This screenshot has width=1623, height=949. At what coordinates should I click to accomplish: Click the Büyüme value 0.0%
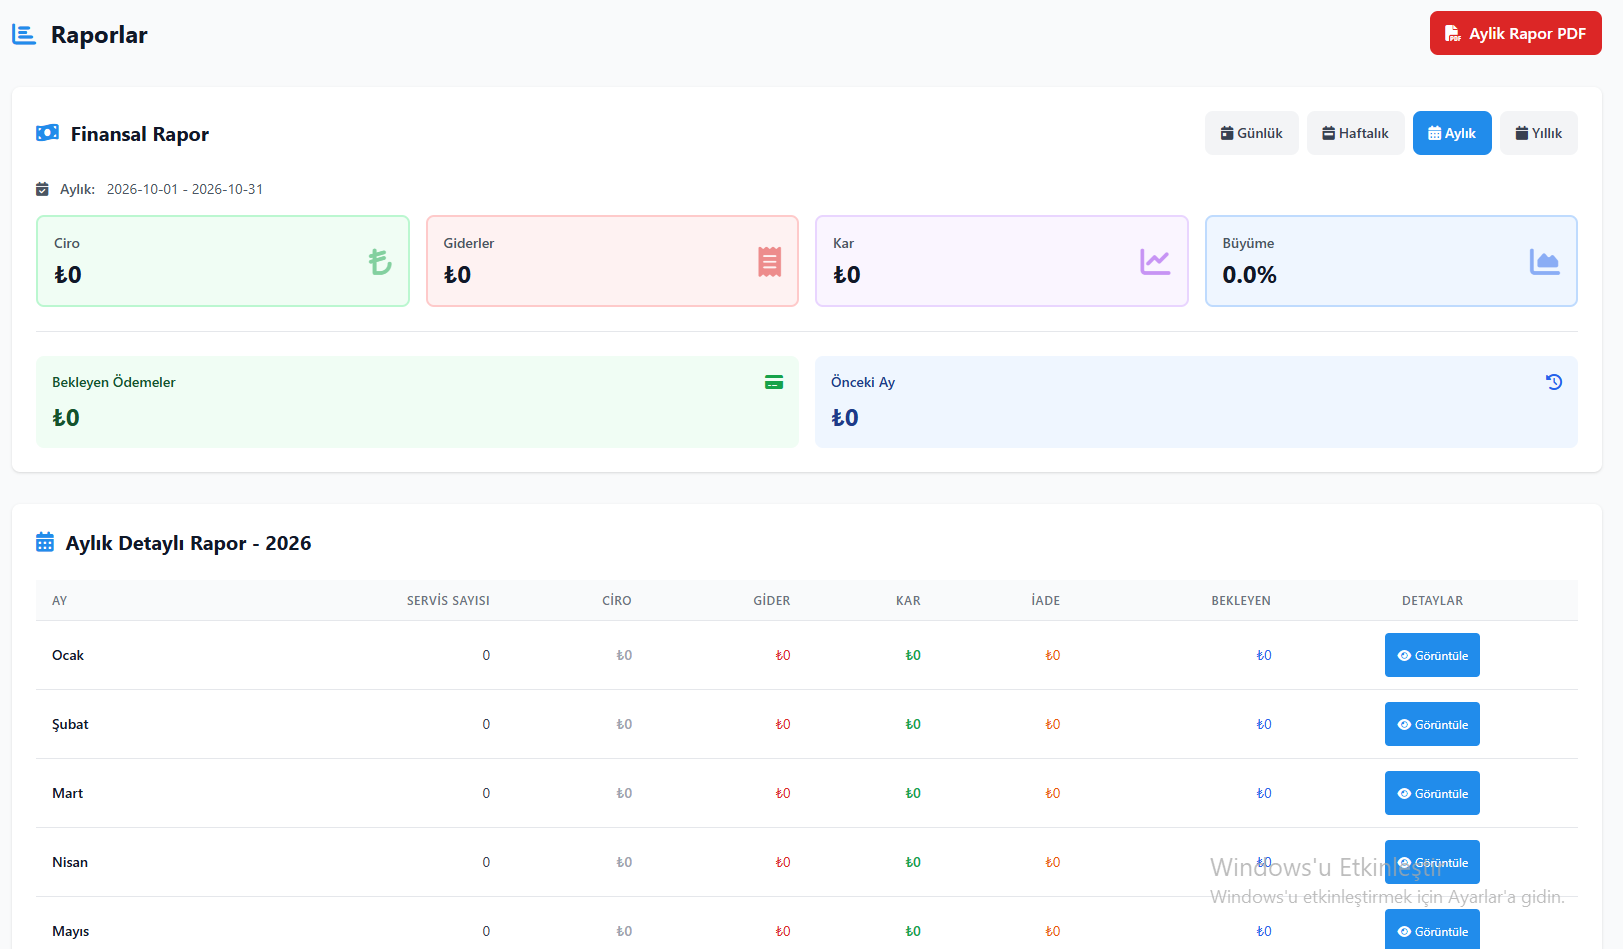pos(1249,275)
